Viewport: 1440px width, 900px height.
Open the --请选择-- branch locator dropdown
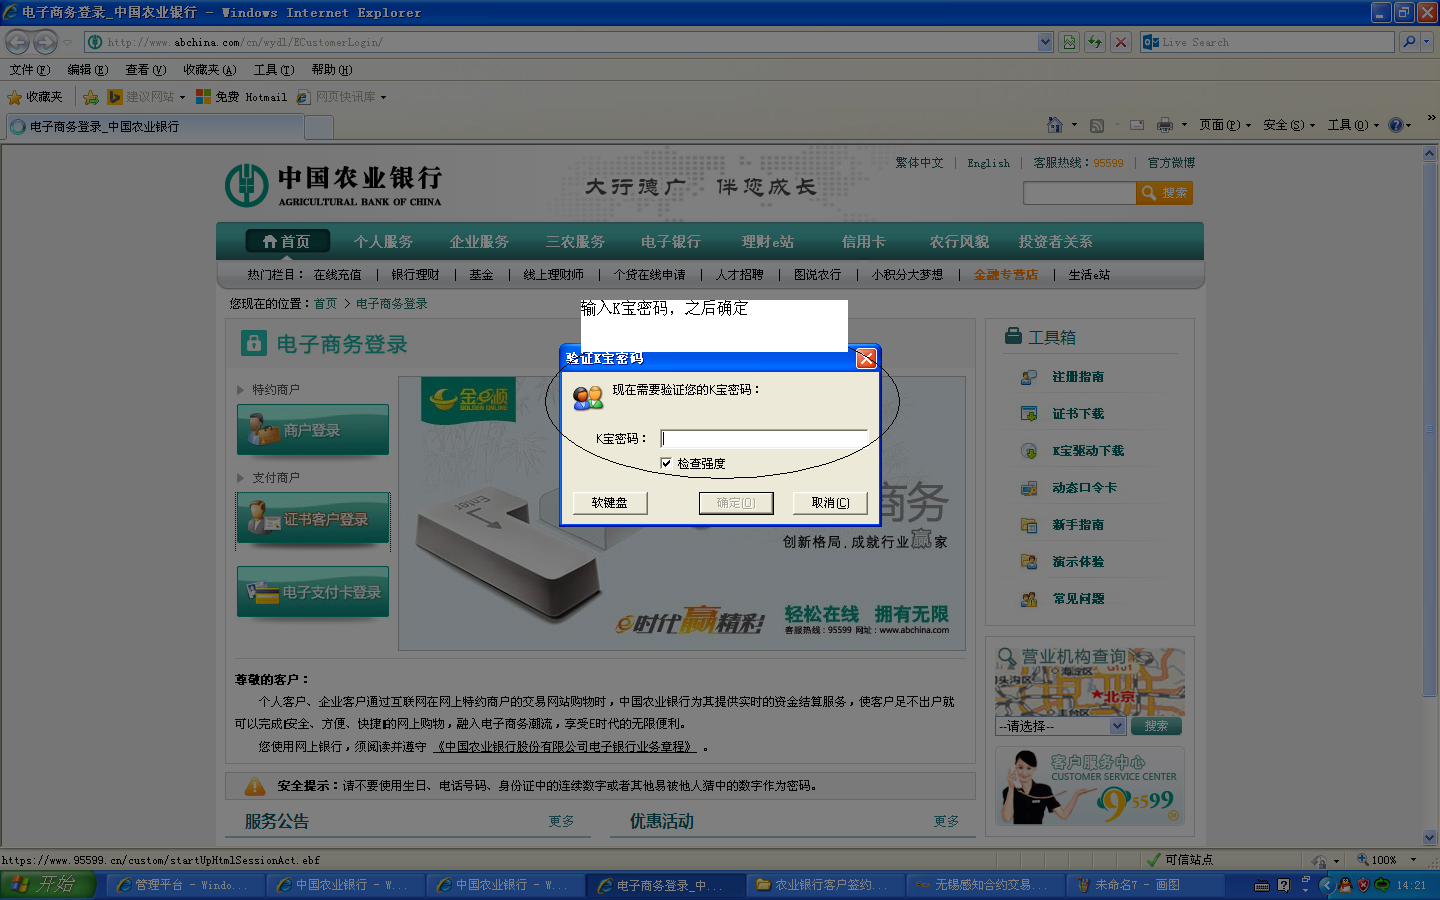point(1060,726)
